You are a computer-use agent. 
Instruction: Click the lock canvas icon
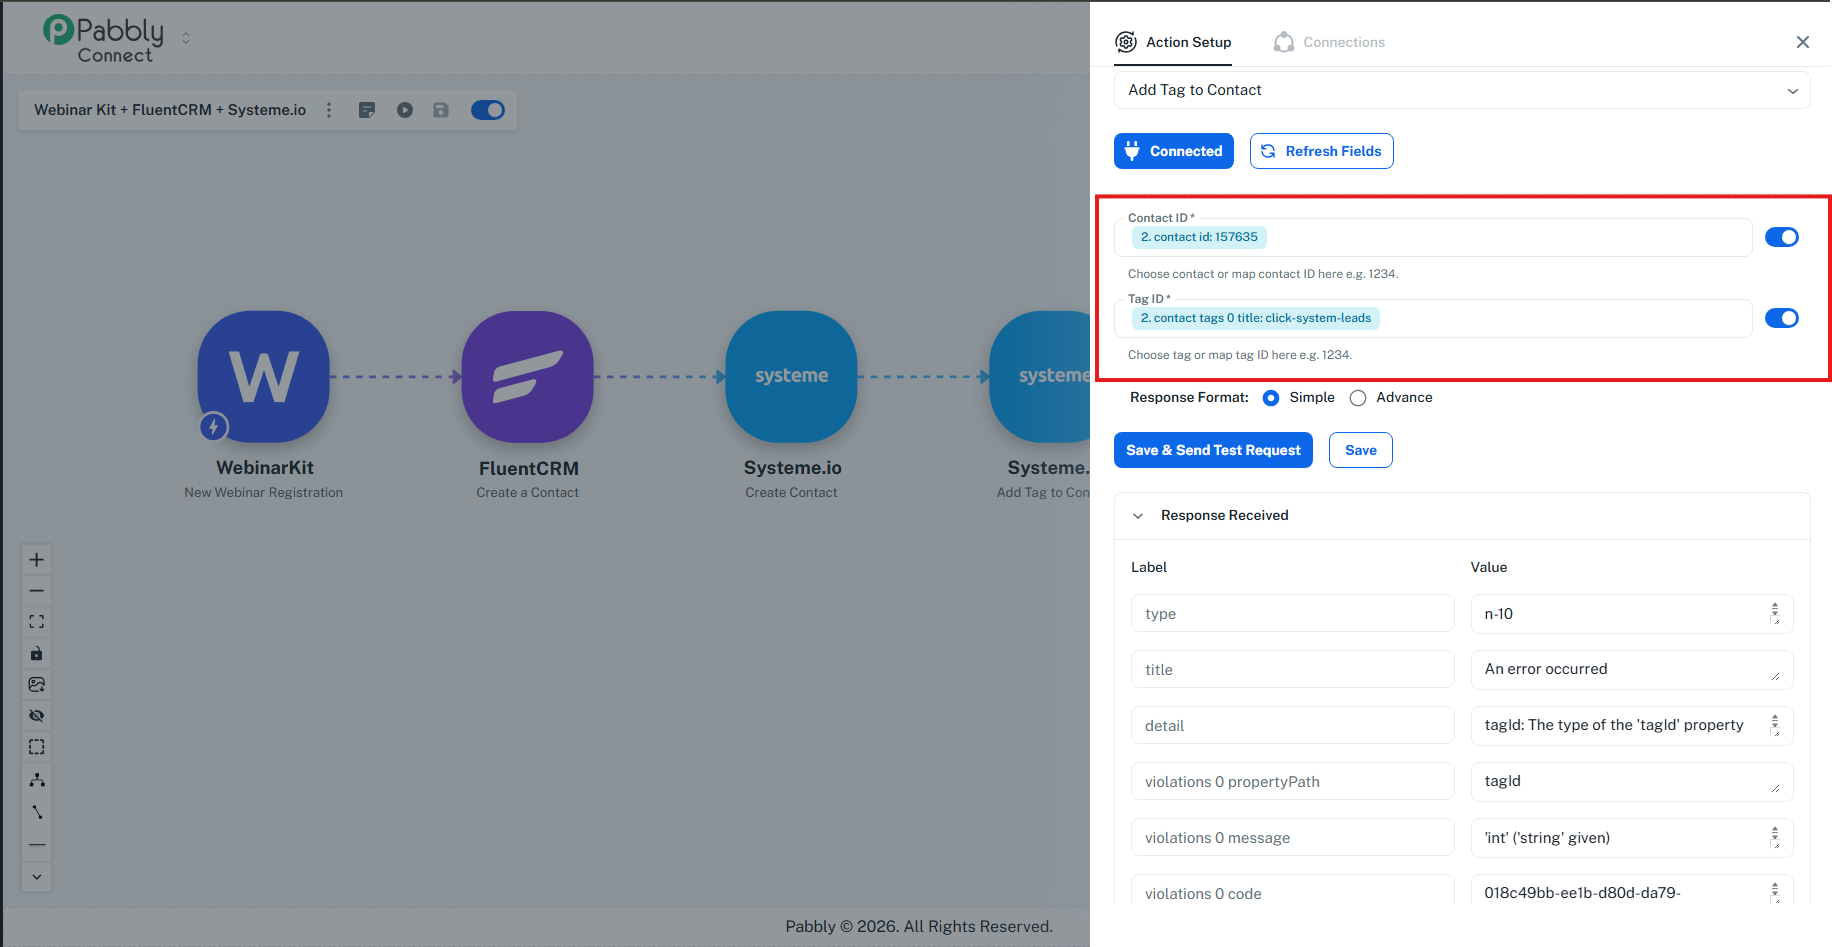[37, 654]
